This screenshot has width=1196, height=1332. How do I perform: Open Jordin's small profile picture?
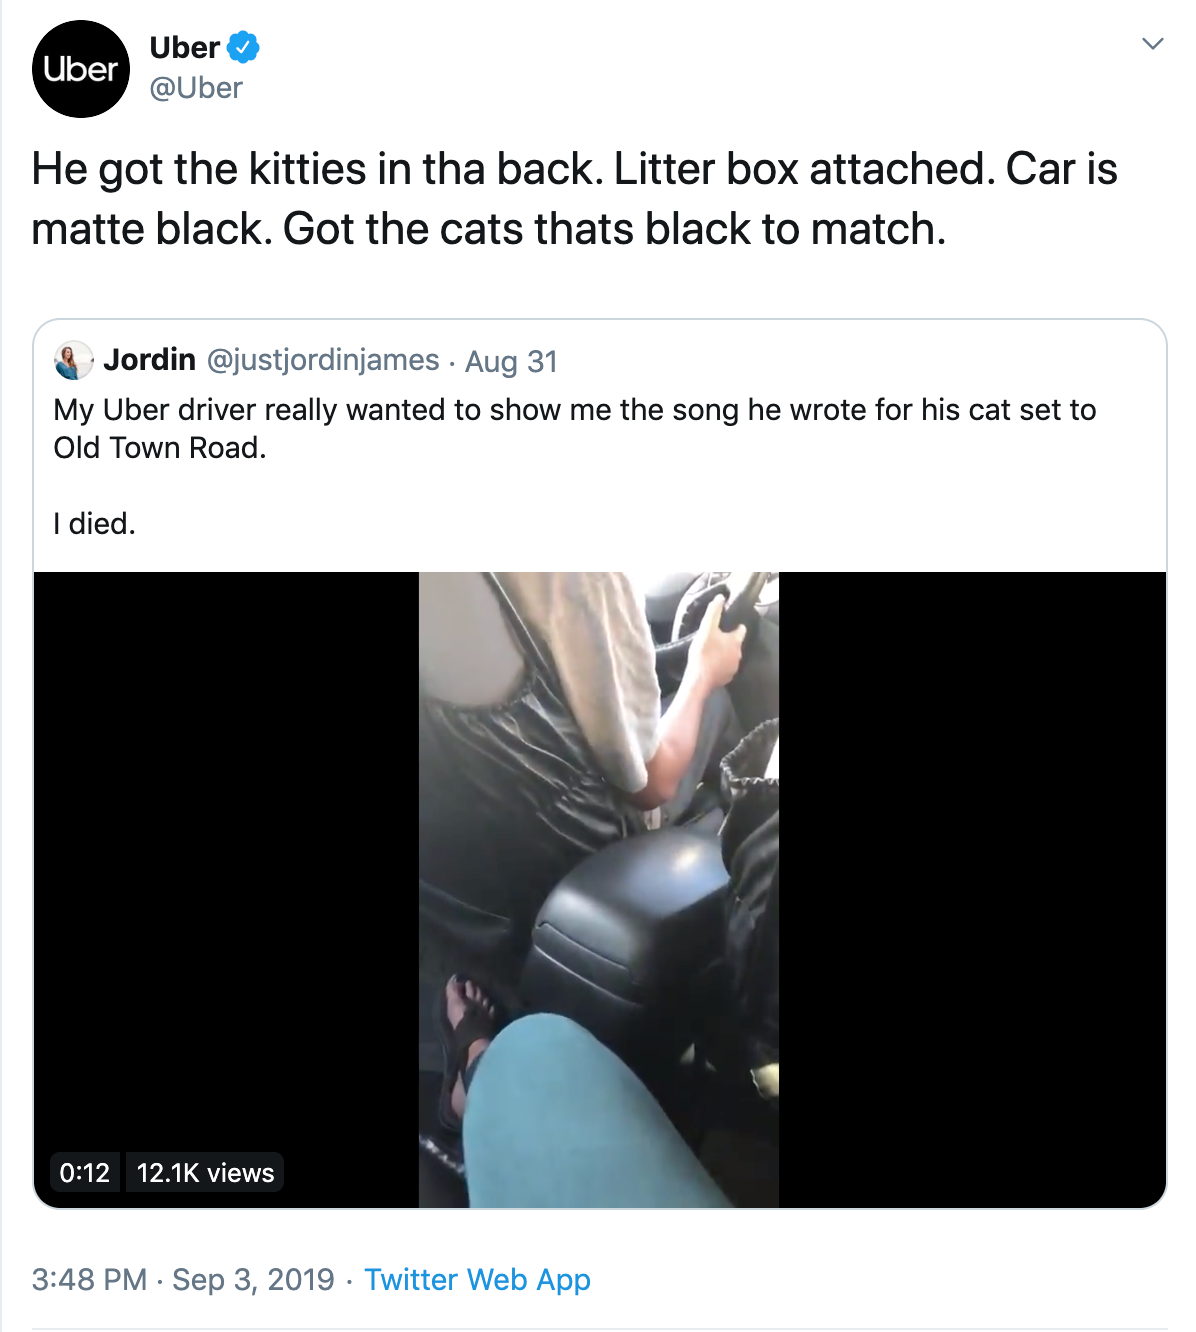point(73,360)
